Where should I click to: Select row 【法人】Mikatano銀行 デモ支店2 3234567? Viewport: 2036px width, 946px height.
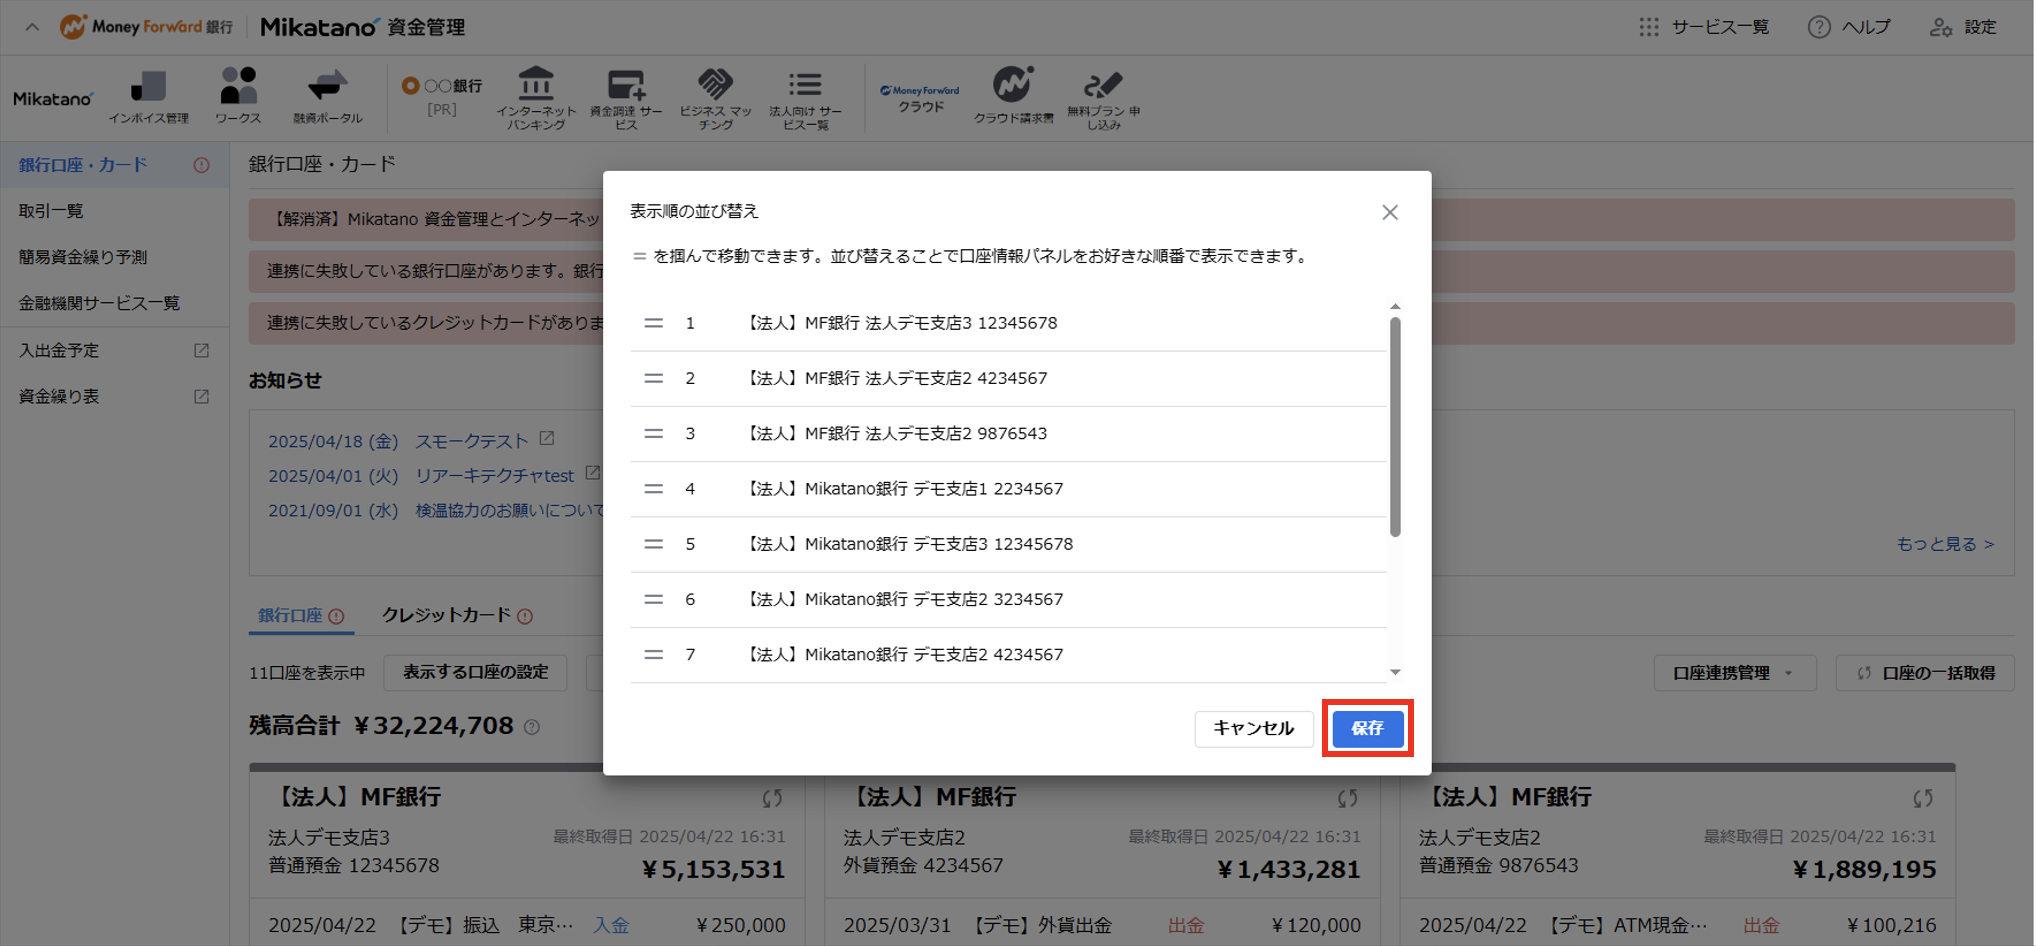pos(1008,600)
